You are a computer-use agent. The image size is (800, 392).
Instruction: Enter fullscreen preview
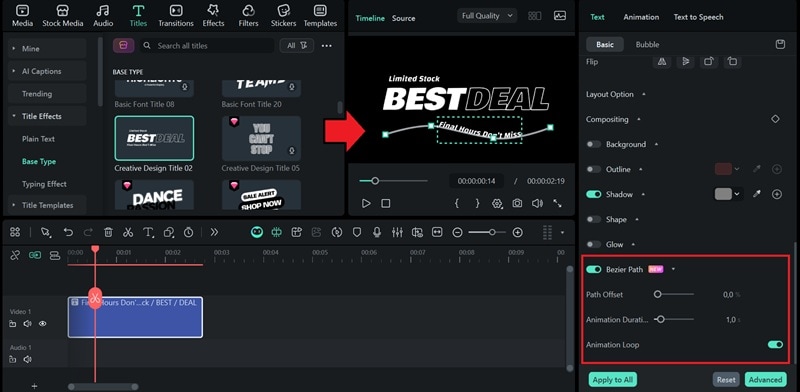point(557,203)
